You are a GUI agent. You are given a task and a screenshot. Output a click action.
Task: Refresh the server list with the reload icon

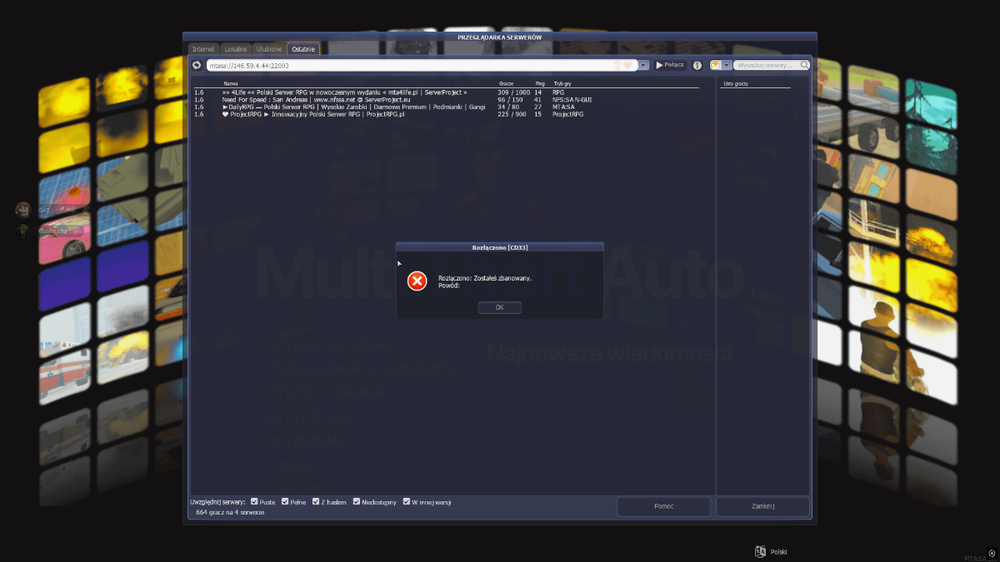coord(196,65)
